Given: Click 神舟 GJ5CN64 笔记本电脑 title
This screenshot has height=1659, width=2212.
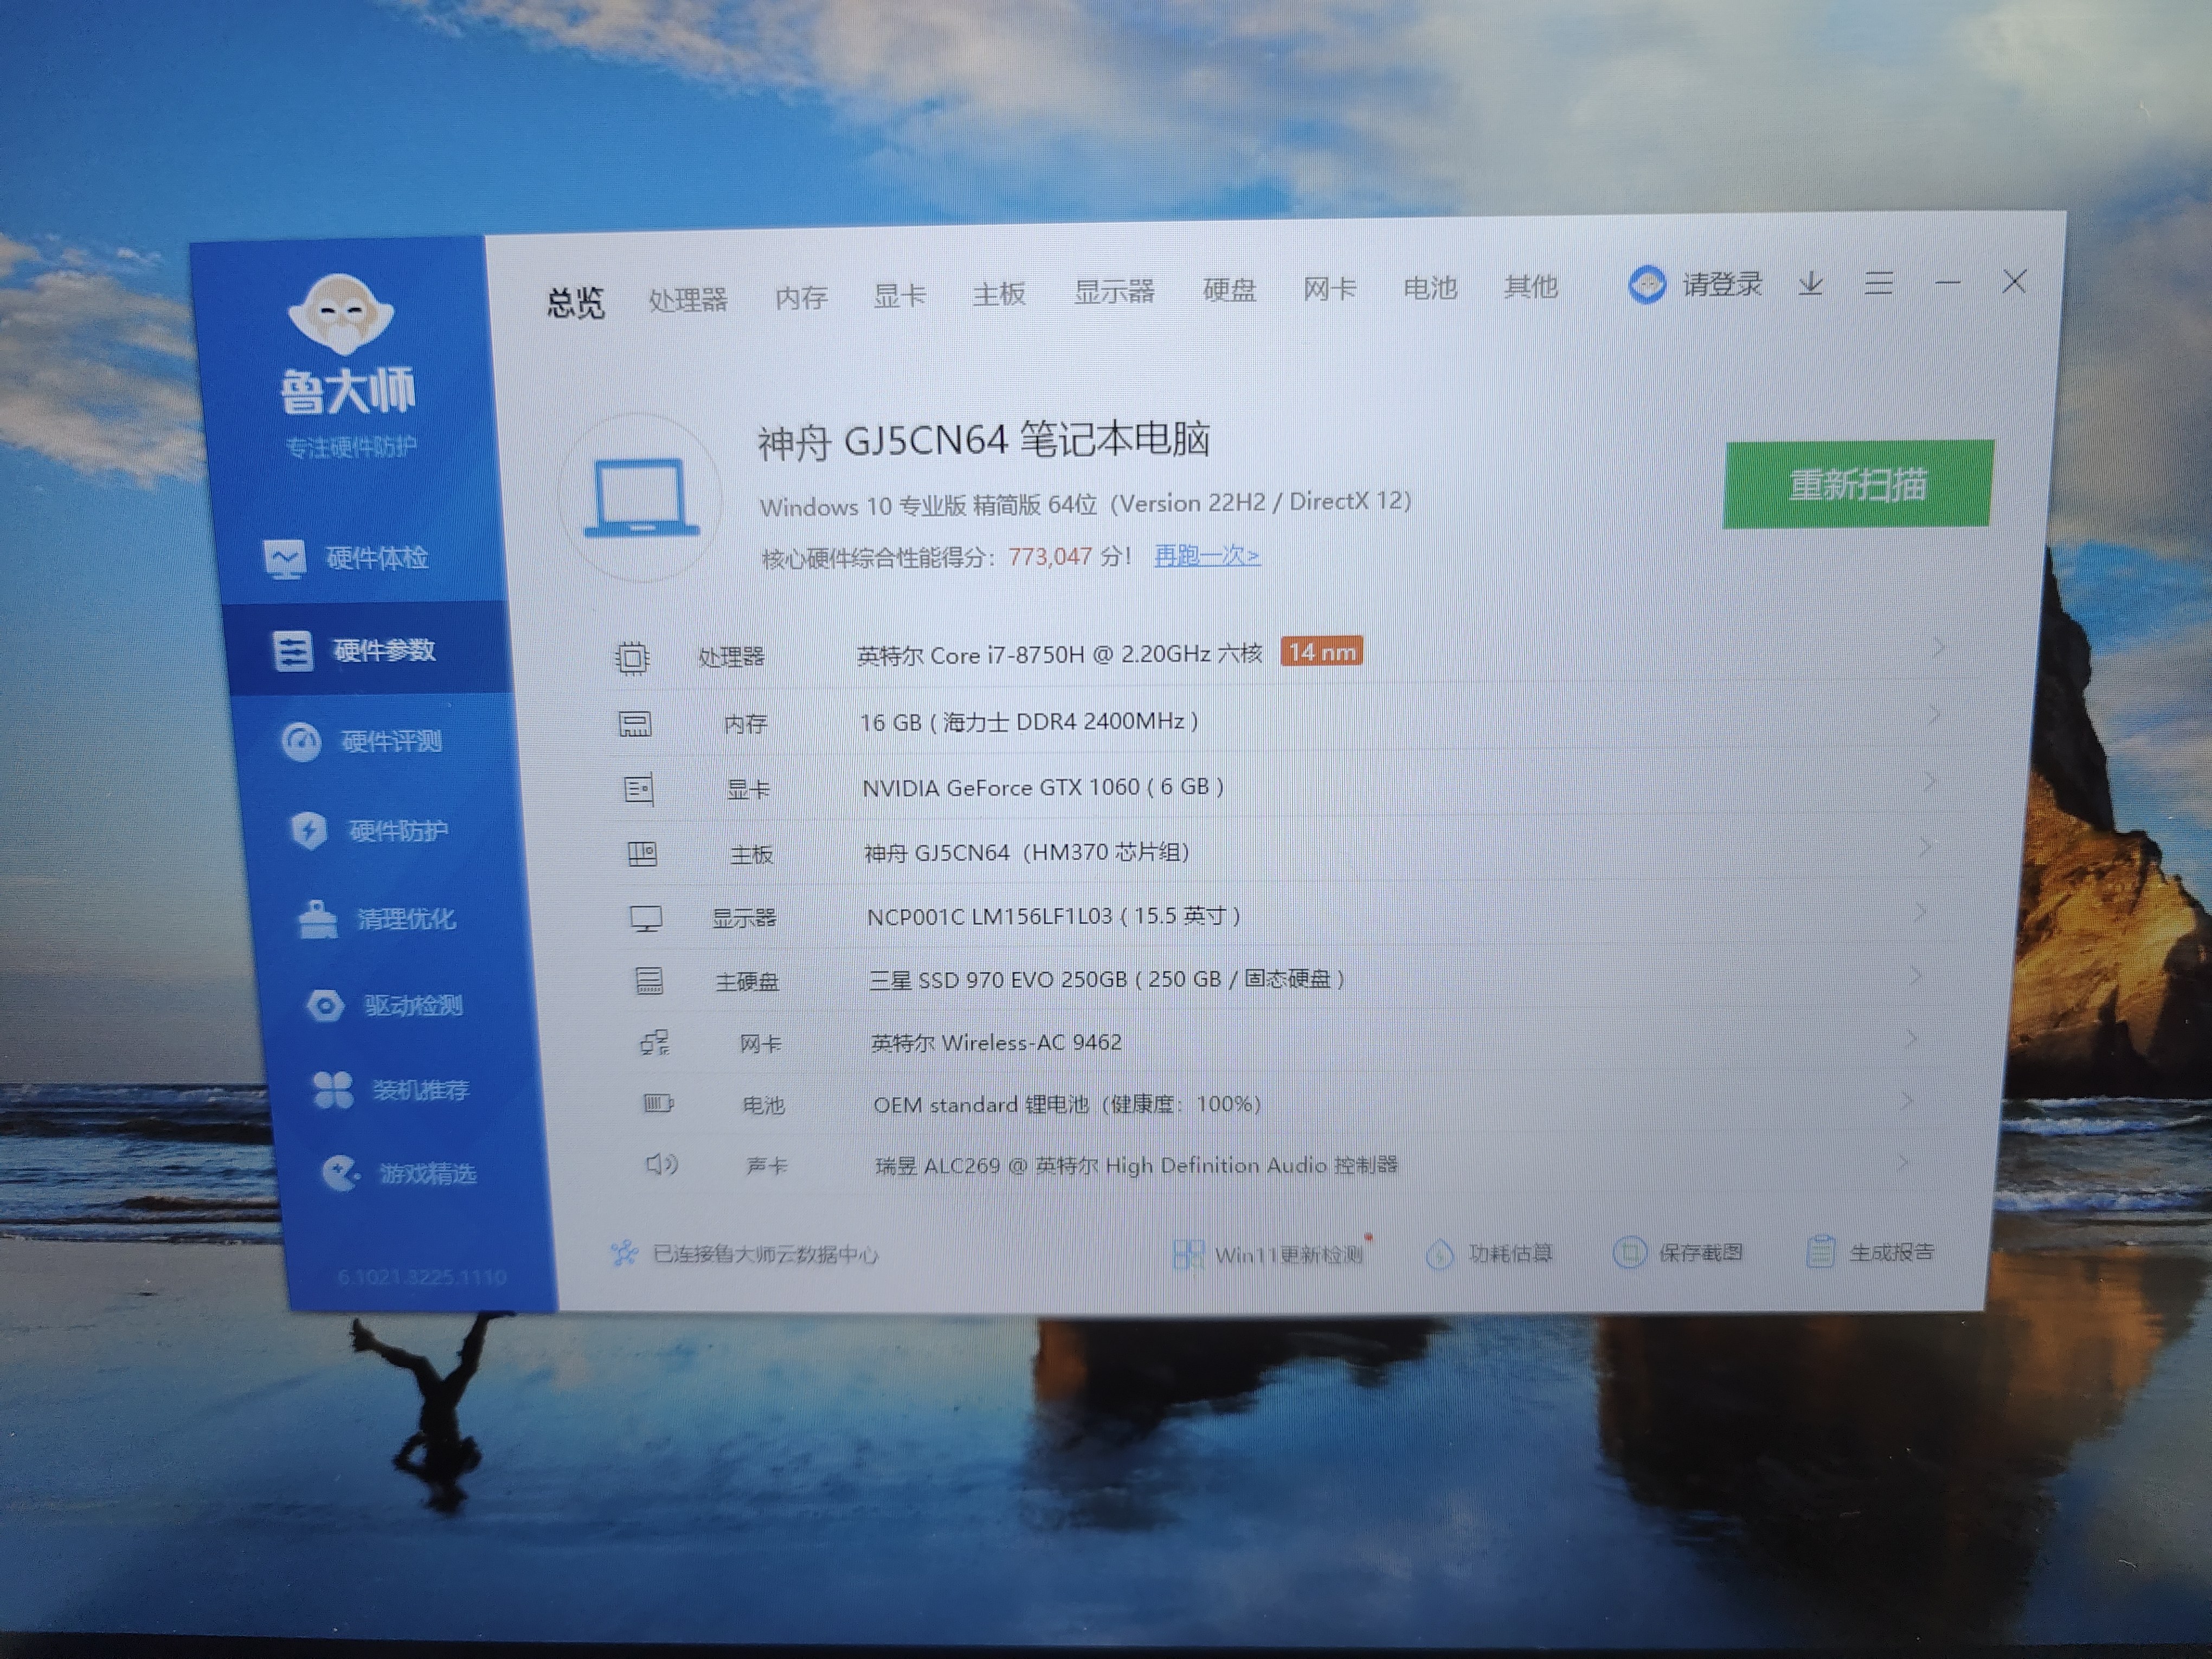Looking at the screenshot, I should click(x=983, y=440).
